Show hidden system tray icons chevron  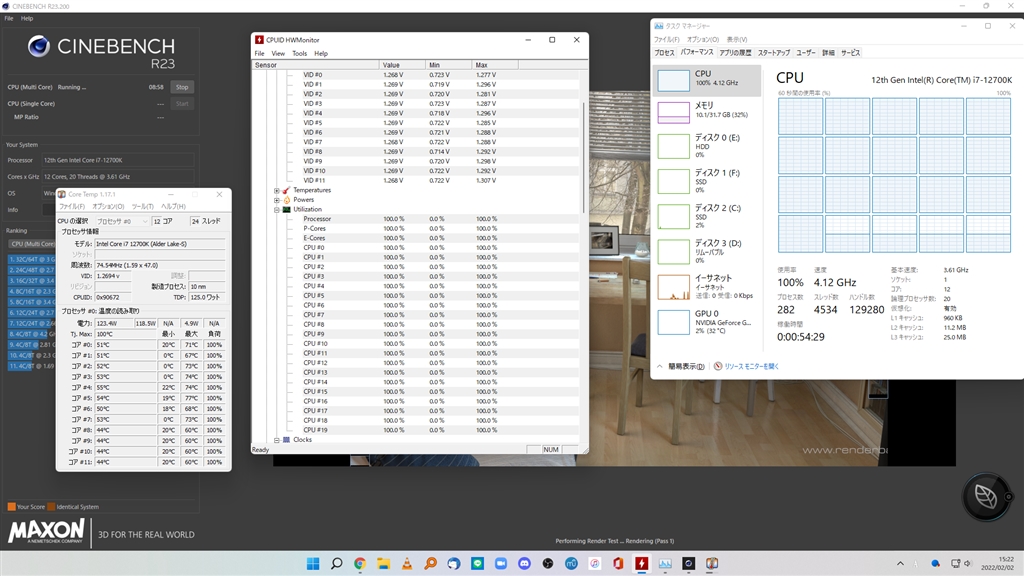click(900, 563)
